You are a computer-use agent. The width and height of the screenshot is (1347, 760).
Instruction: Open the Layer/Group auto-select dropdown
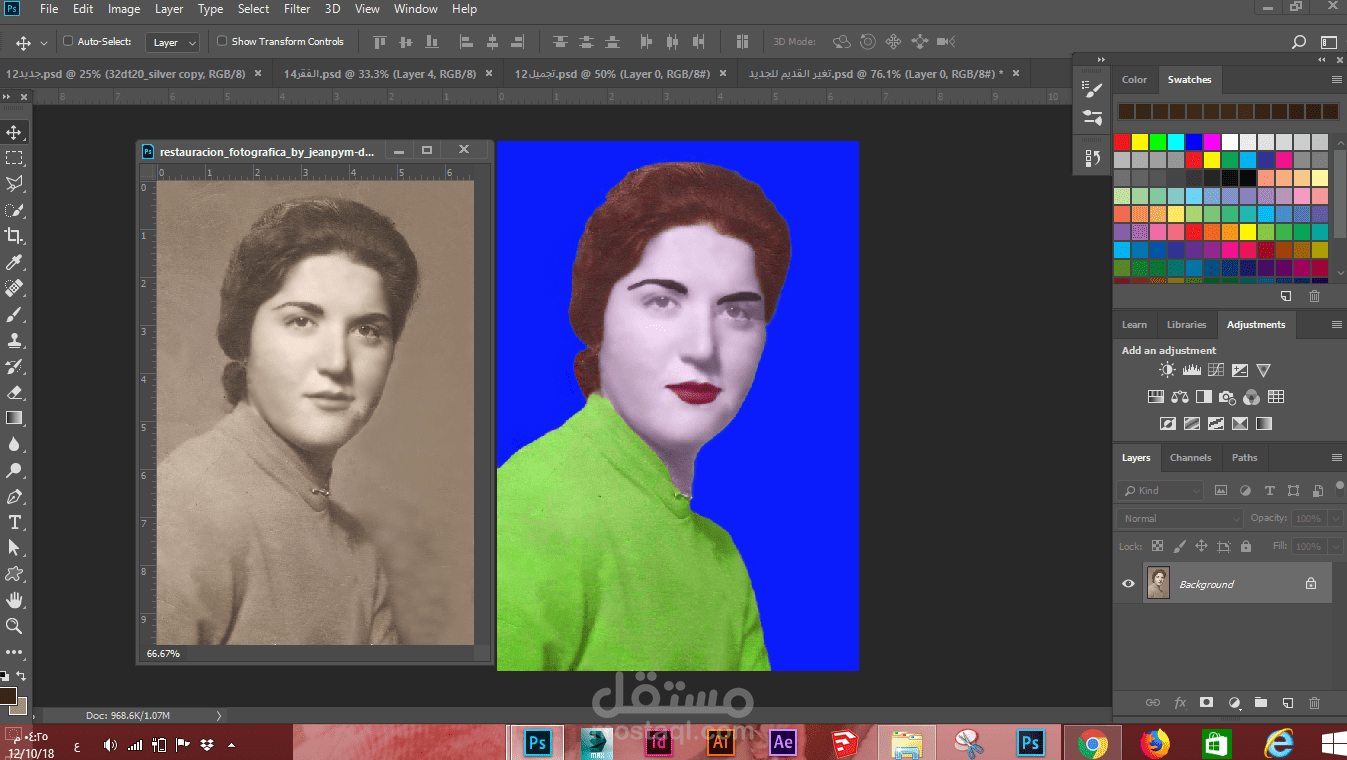pyautogui.click(x=174, y=42)
